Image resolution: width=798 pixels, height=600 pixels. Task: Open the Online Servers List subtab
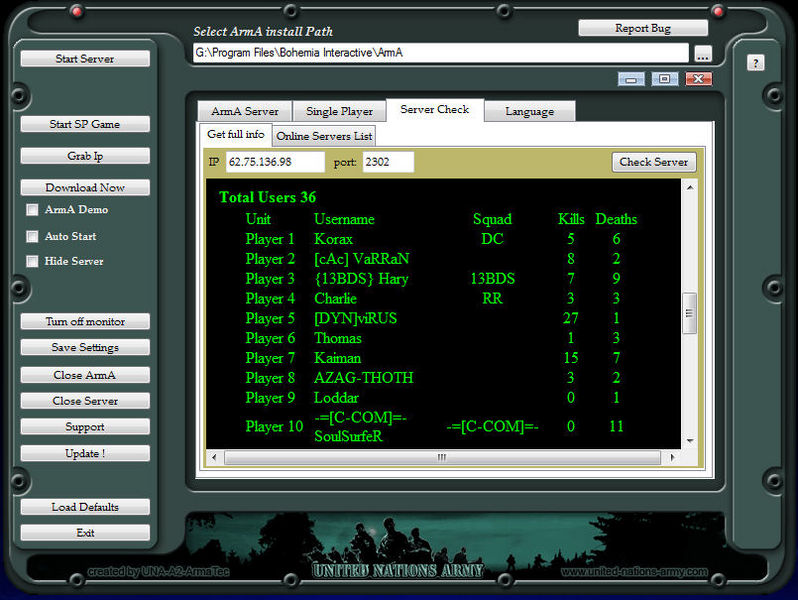pyautogui.click(x=324, y=136)
